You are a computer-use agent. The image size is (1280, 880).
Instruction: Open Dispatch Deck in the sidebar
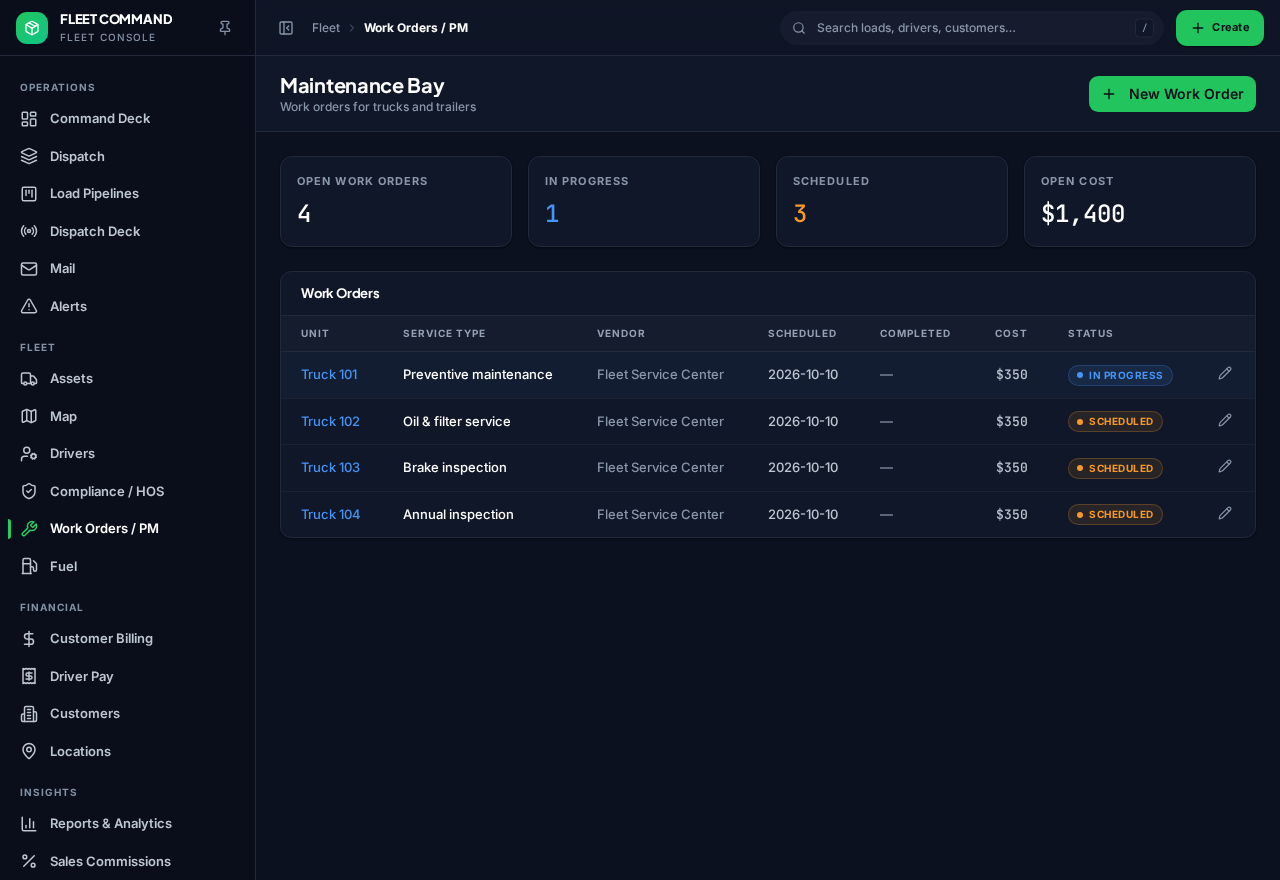coord(127,231)
